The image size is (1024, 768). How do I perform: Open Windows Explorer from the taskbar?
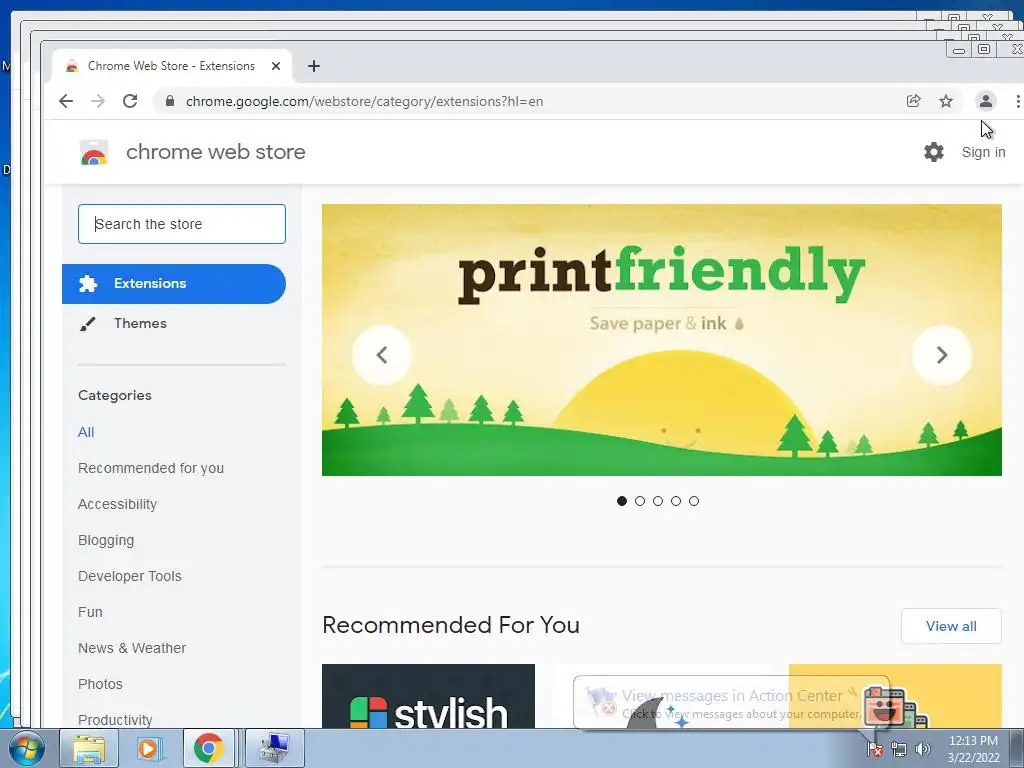click(89, 748)
